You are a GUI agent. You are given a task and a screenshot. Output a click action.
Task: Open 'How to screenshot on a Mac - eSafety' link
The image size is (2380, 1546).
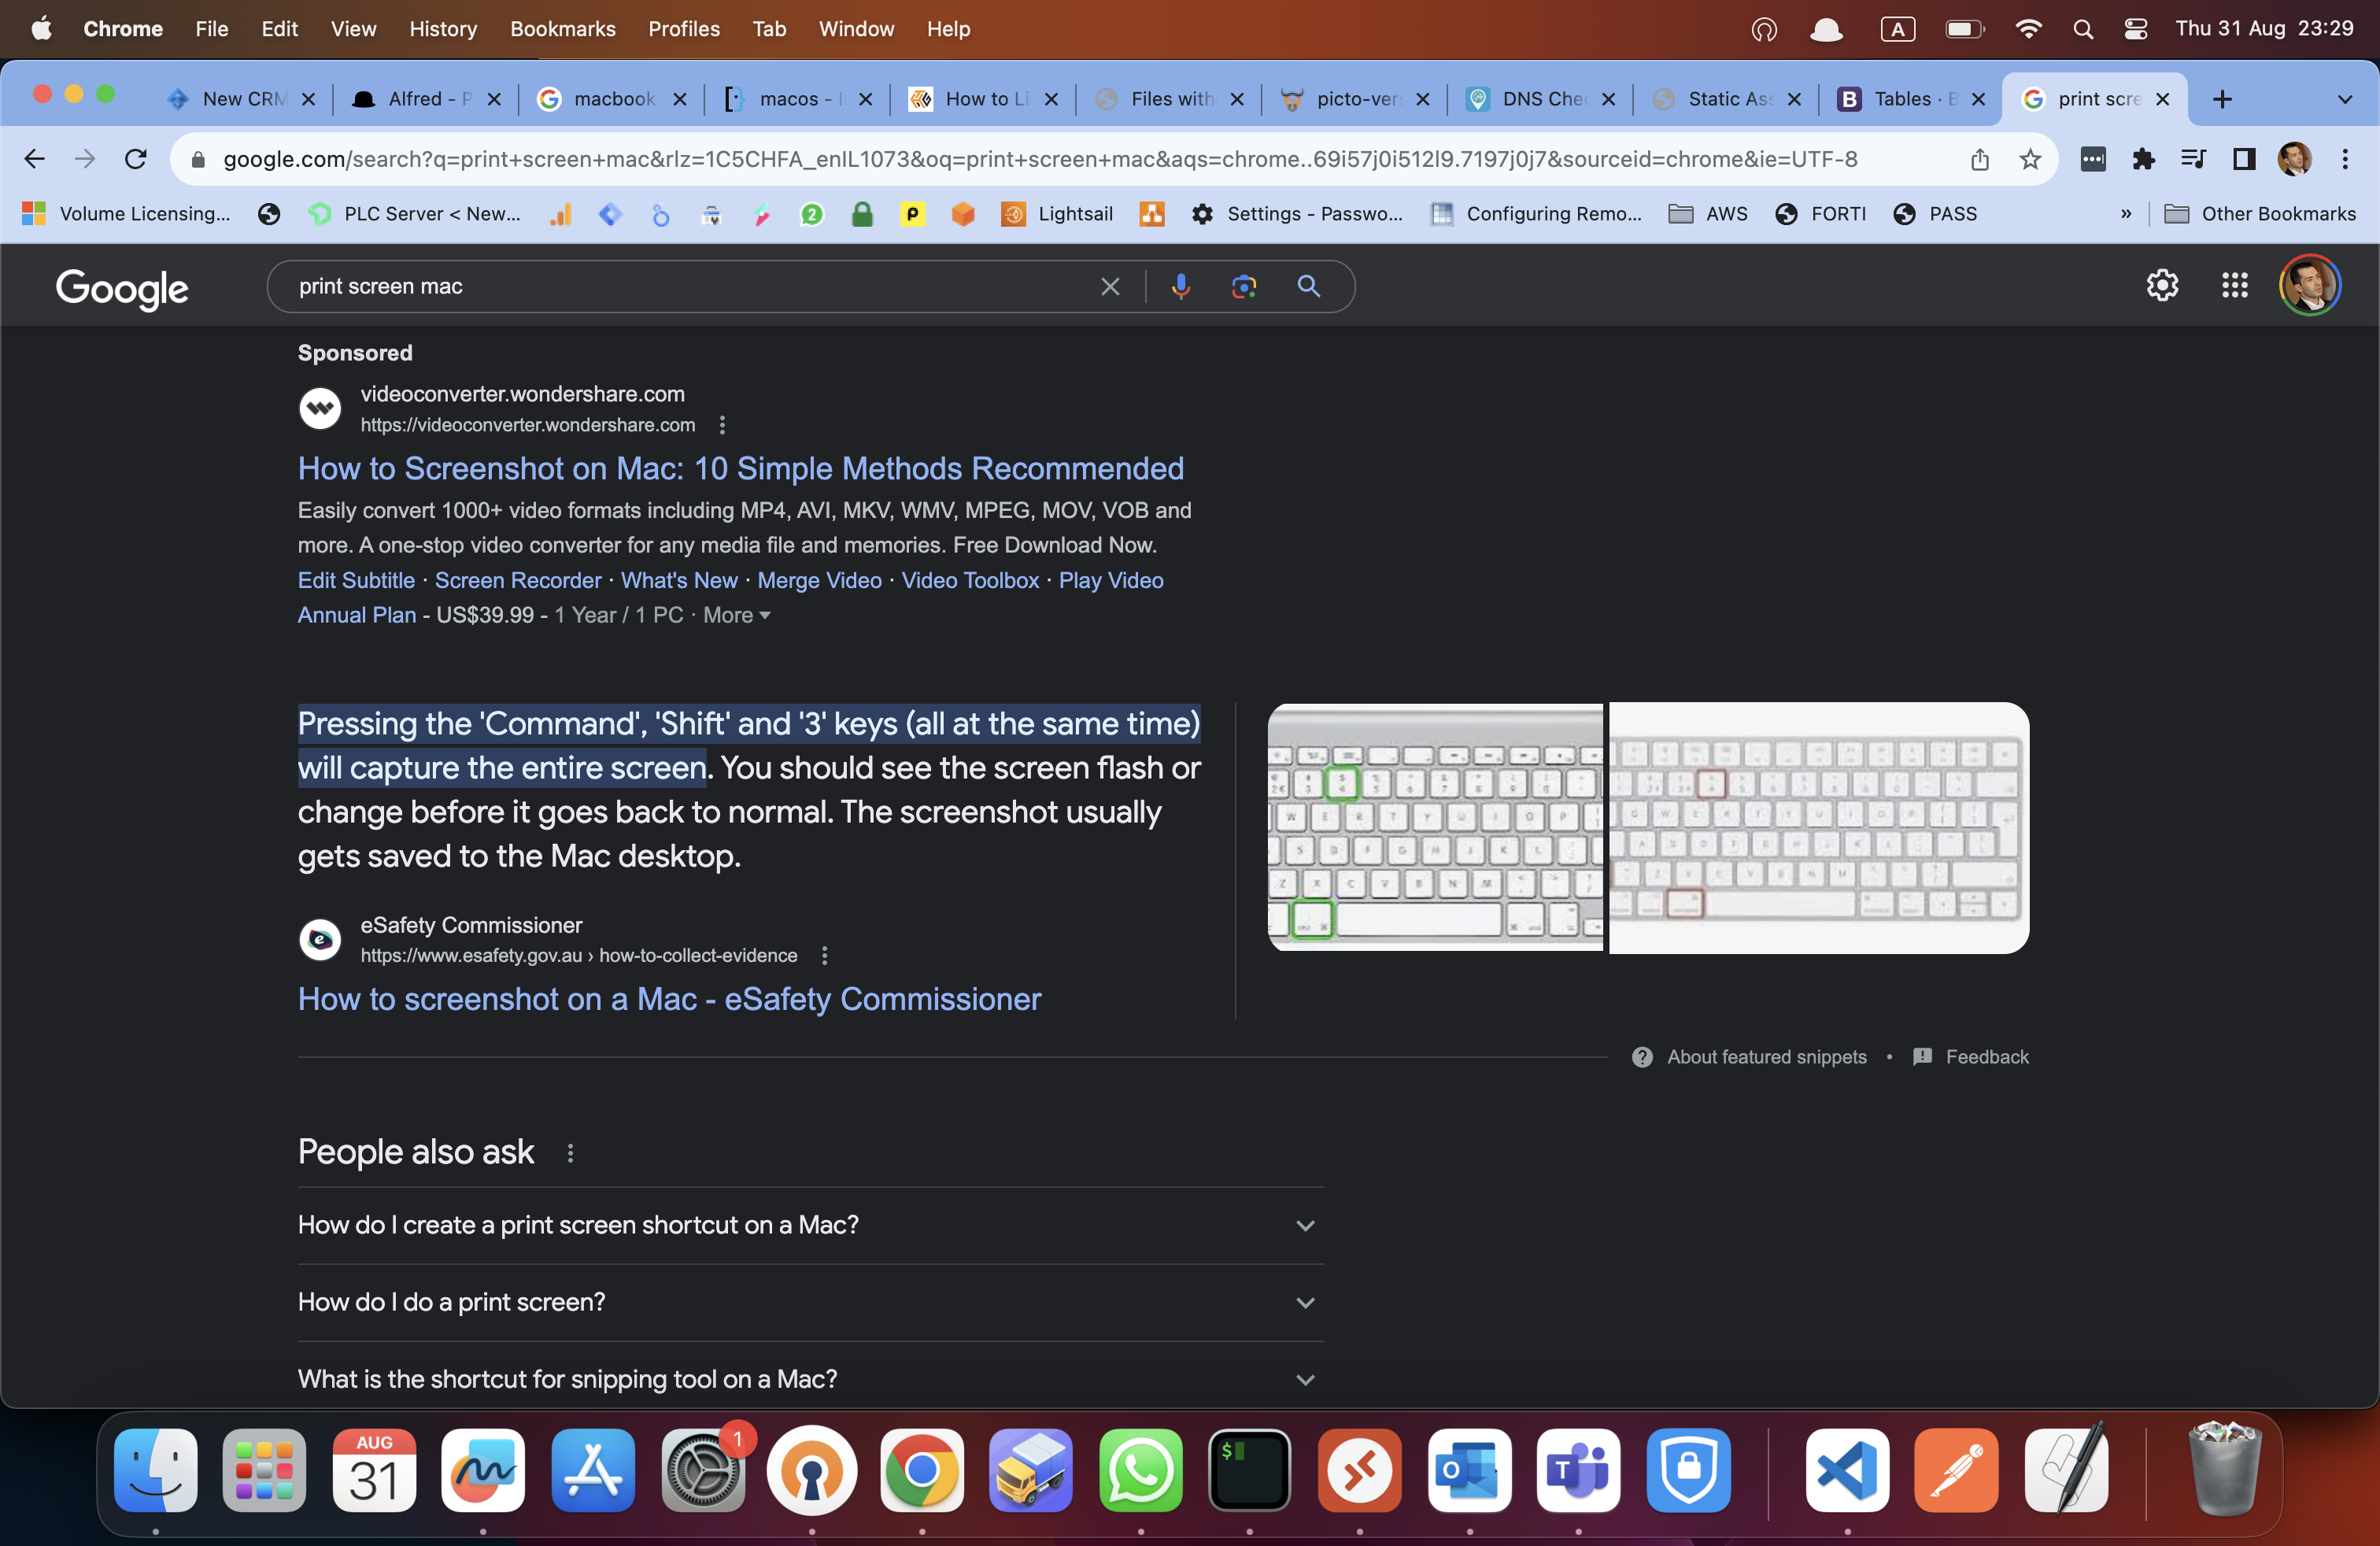pos(669,999)
